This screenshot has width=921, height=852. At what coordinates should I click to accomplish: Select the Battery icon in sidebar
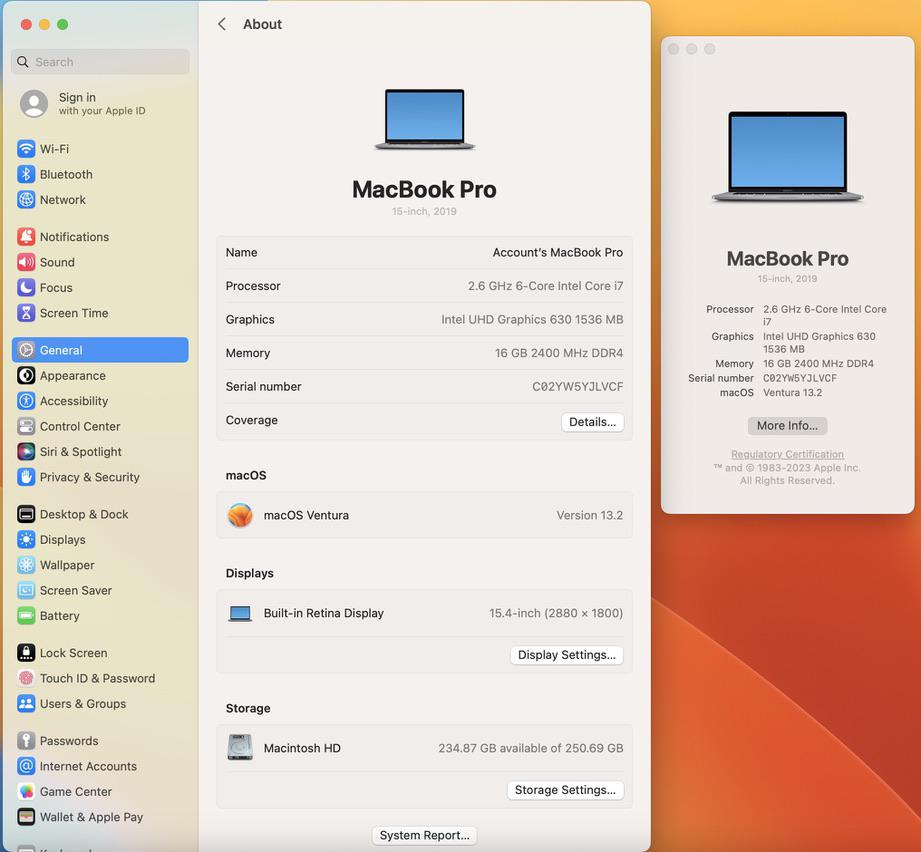[26, 616]
